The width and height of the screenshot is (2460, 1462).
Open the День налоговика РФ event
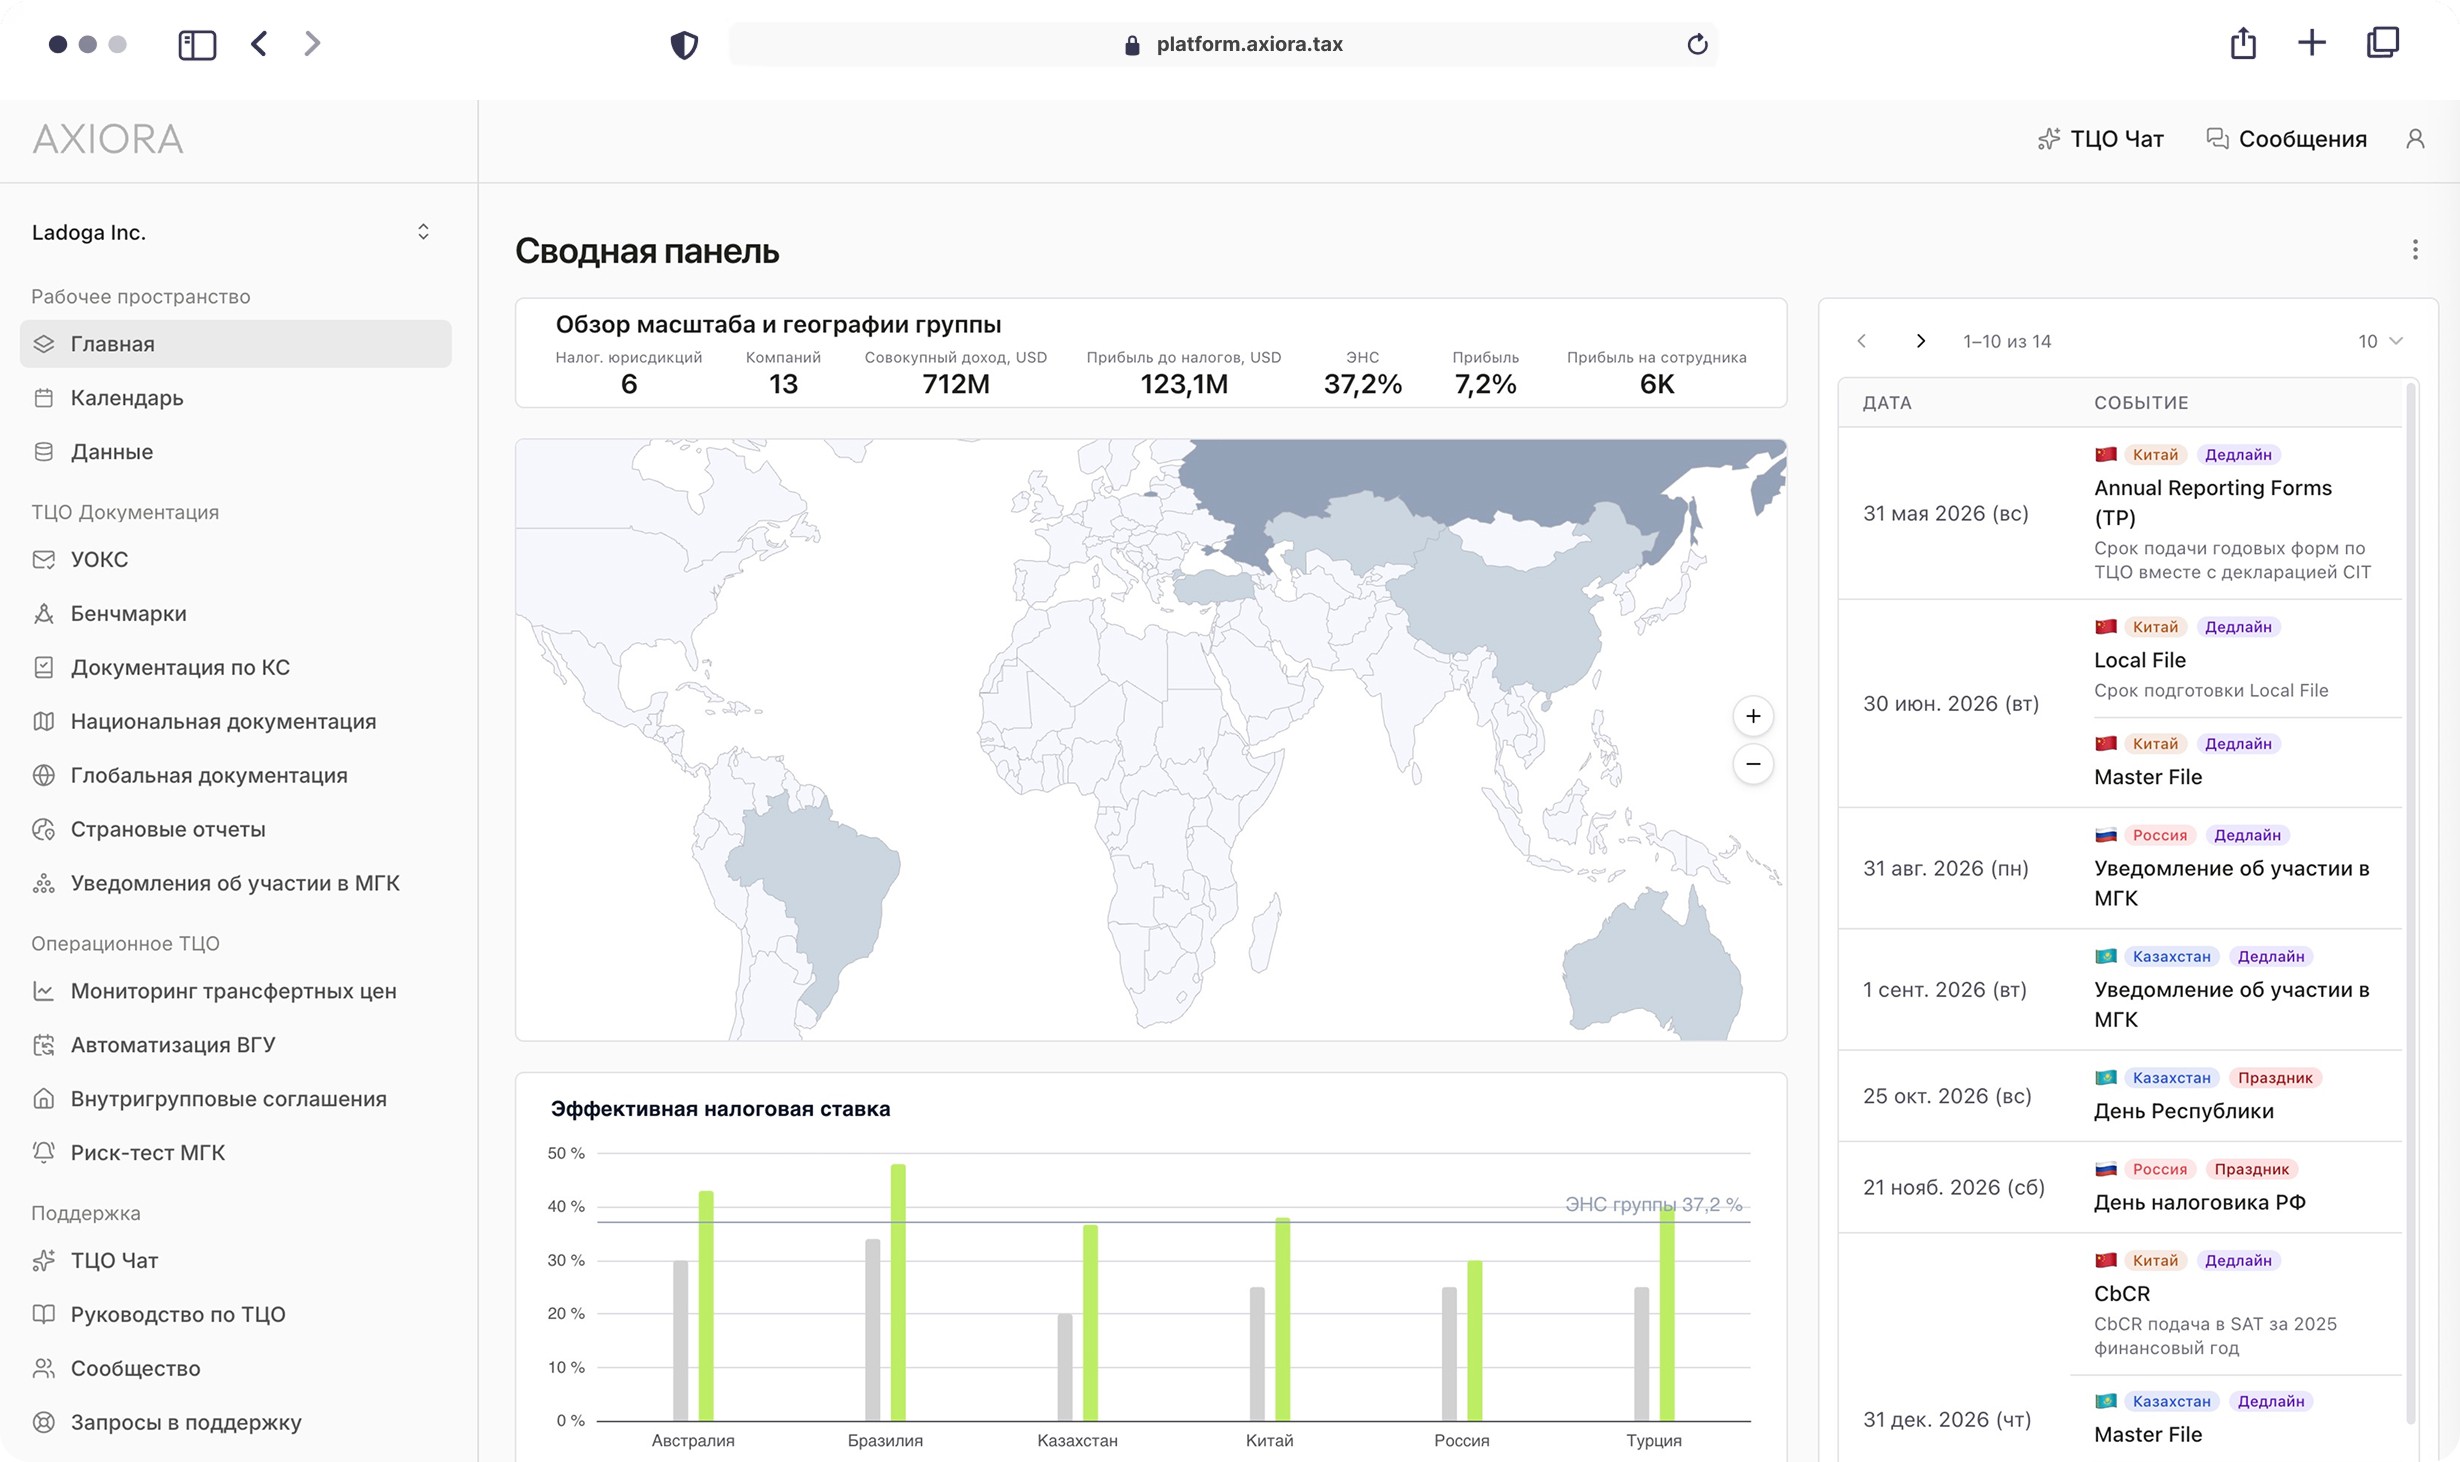tap(2200, 1202)
